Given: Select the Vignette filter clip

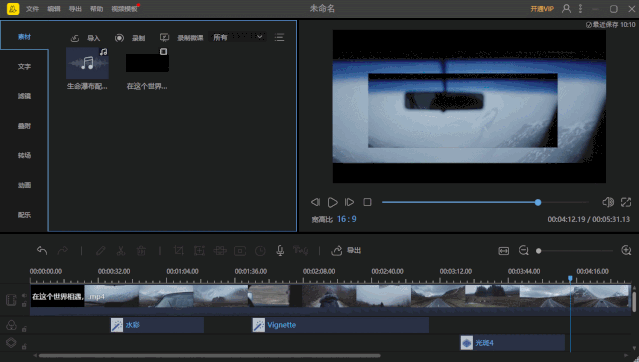Looking at the screenshot, I should [341, 325].
